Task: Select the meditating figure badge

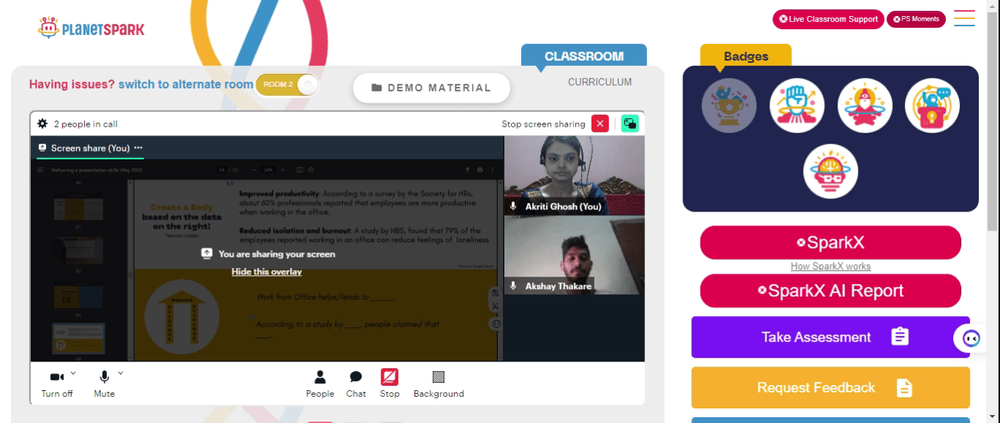Action: 865,106
